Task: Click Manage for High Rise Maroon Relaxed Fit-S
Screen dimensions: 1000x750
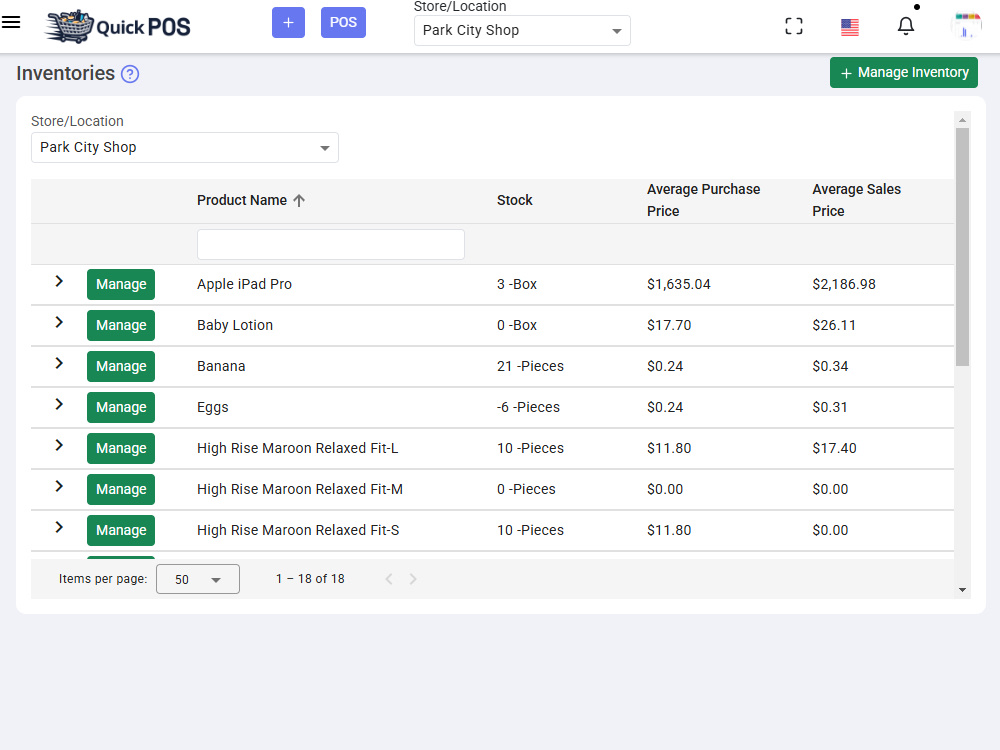Action: 121,530
